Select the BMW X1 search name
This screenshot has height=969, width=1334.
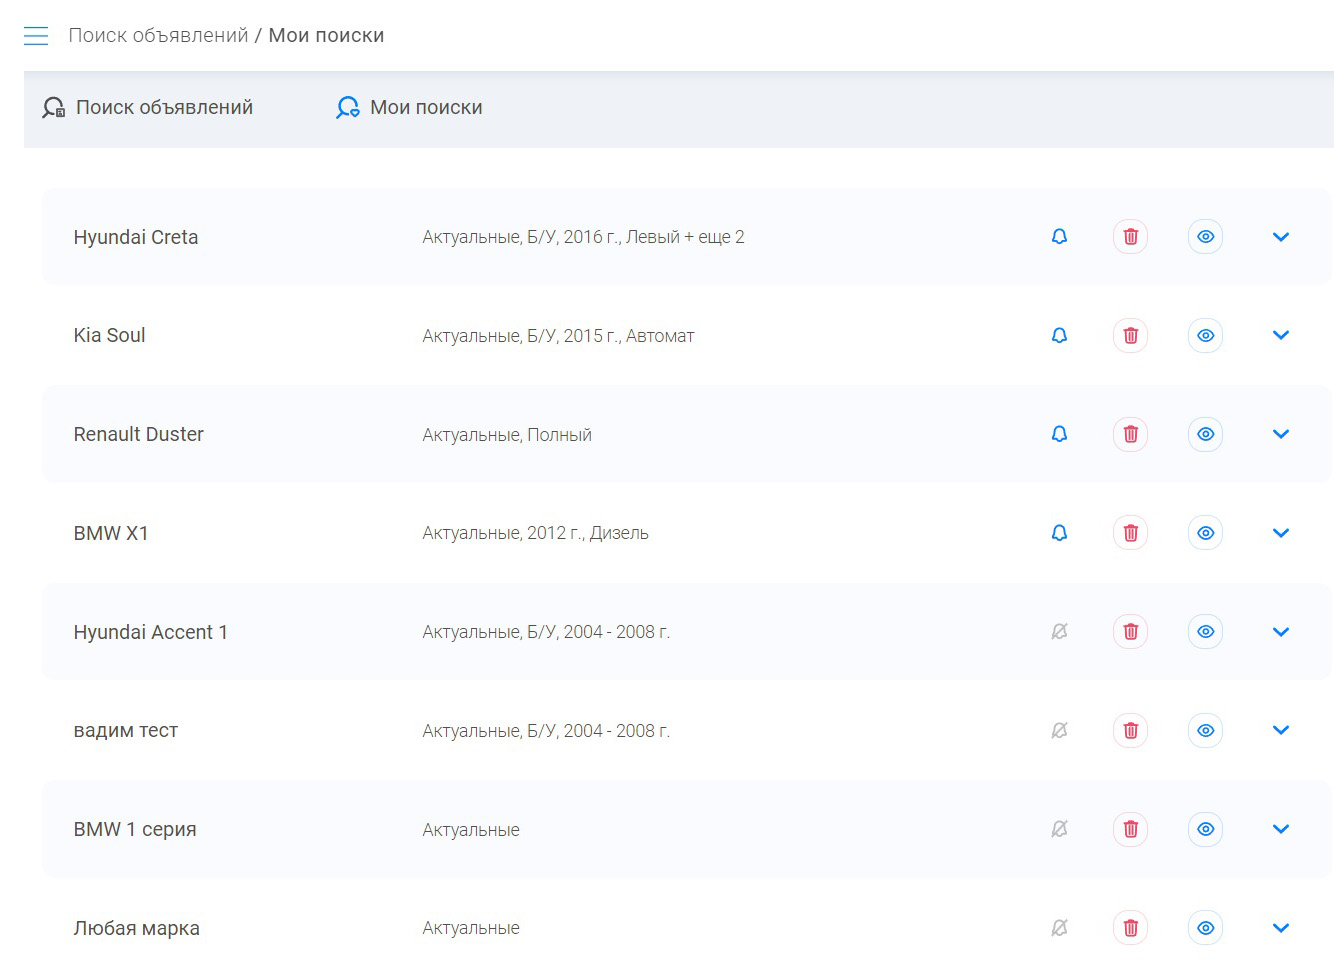tap(111, 533)
